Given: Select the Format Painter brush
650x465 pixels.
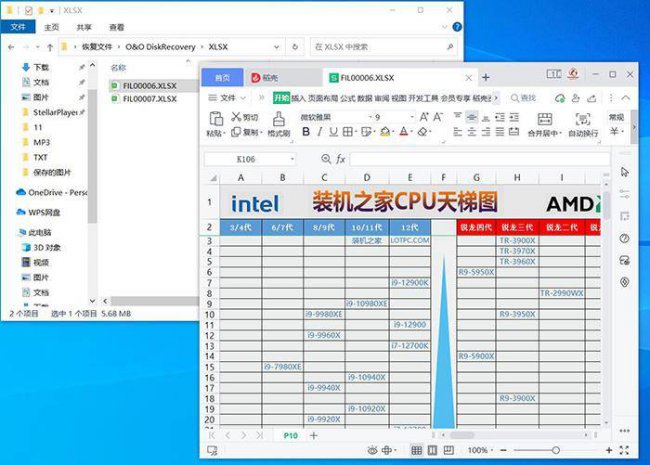Looking at the screenshot, I should coord(279,119).
